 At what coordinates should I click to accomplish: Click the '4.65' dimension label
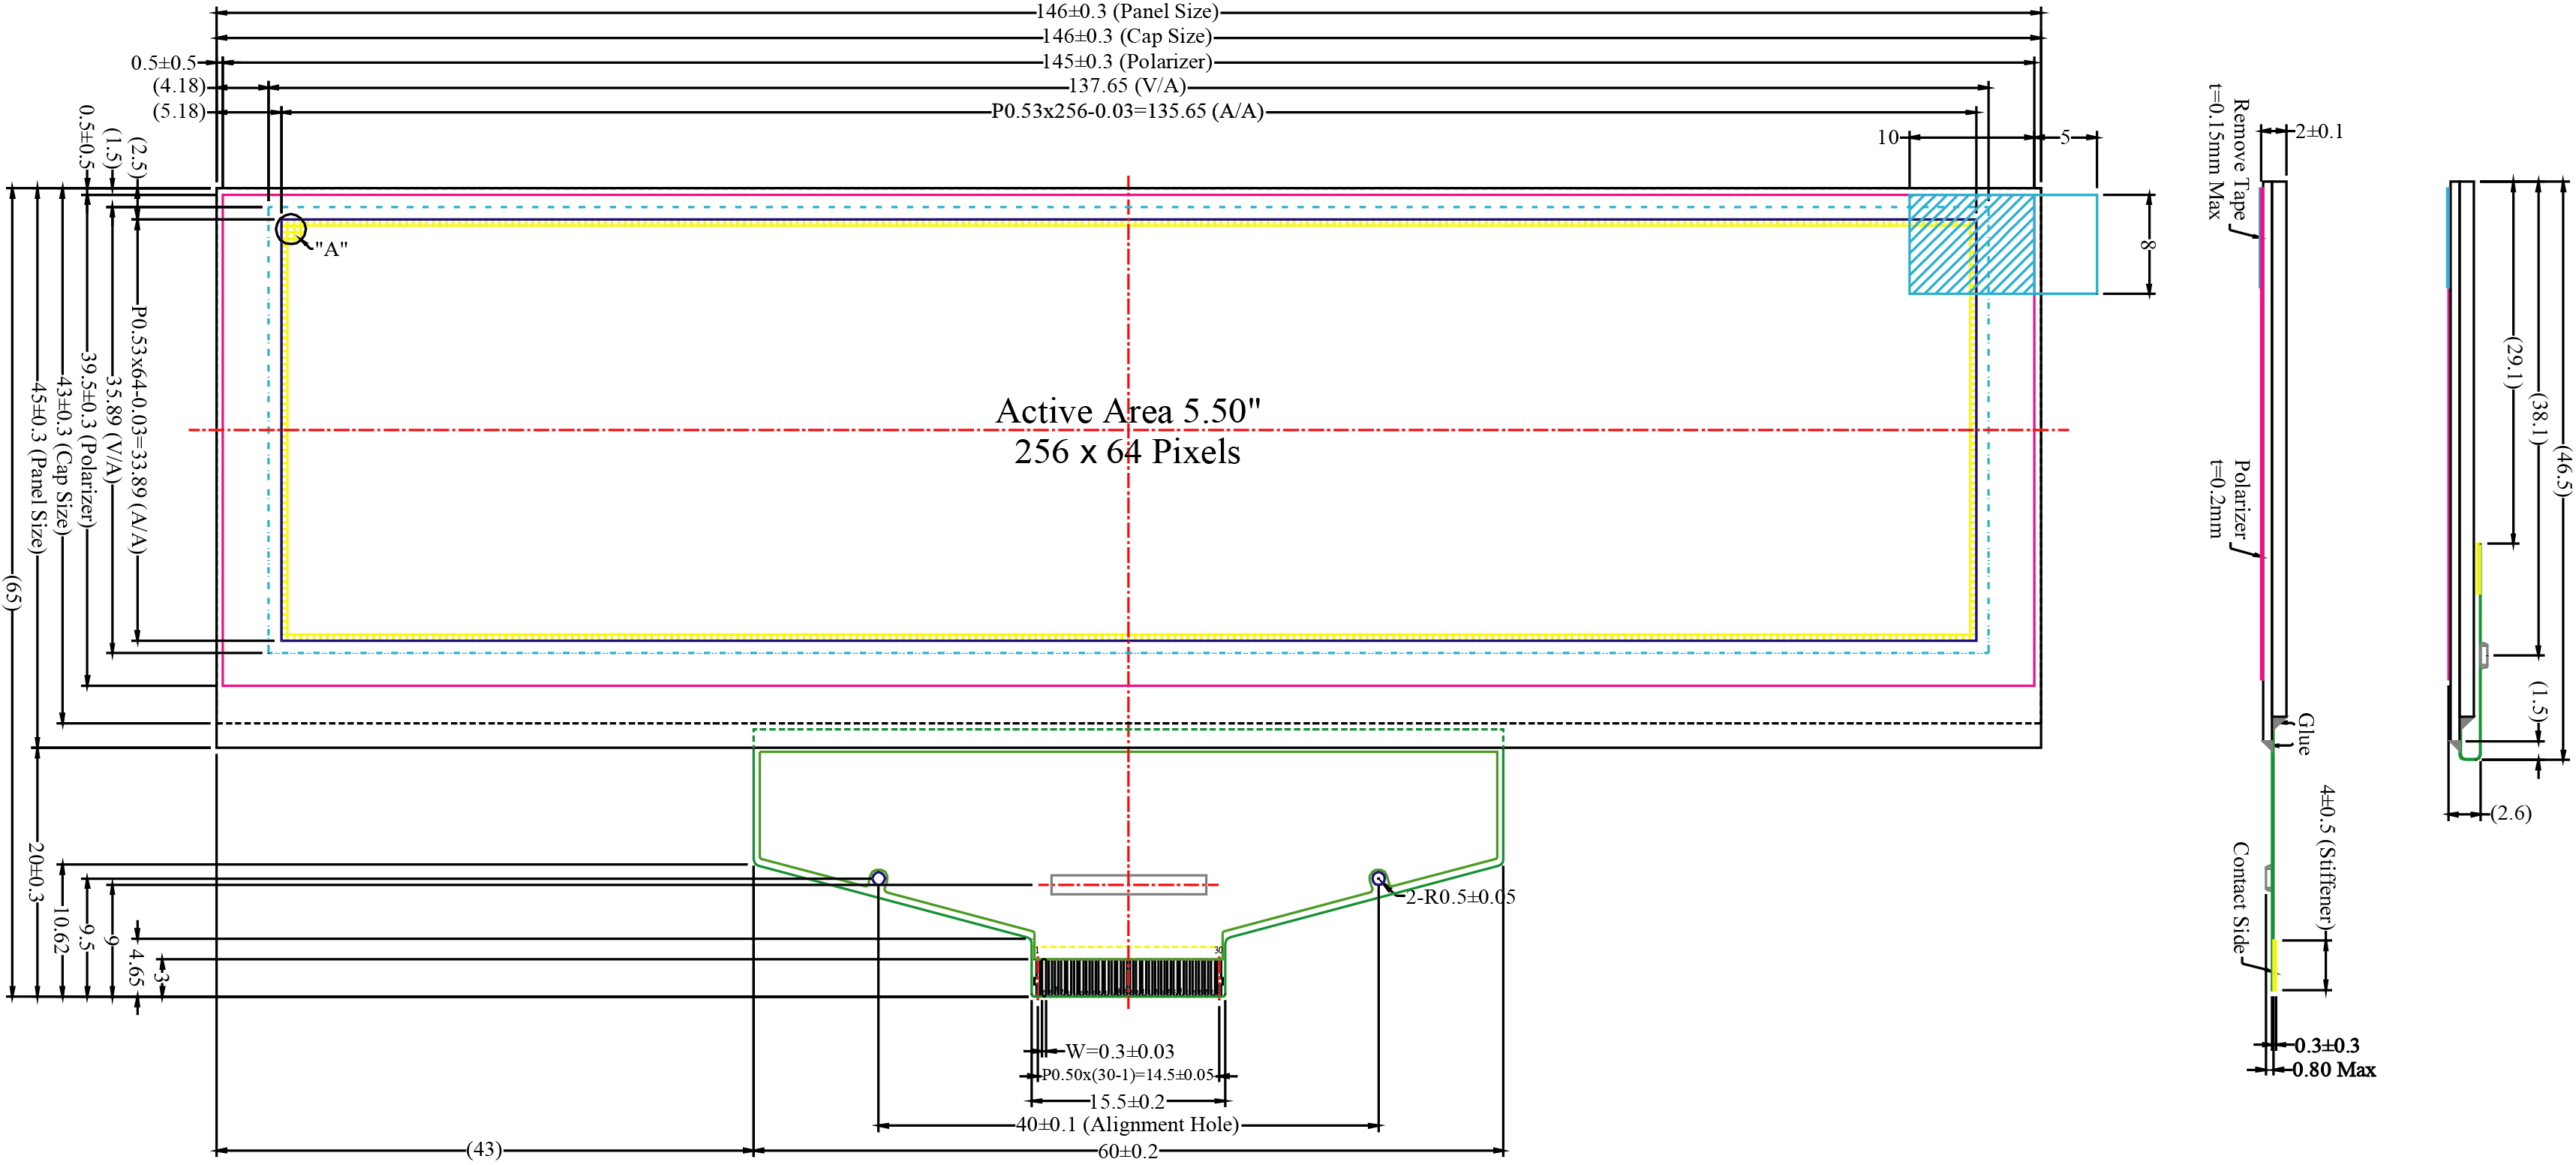(x=137, y=968)
